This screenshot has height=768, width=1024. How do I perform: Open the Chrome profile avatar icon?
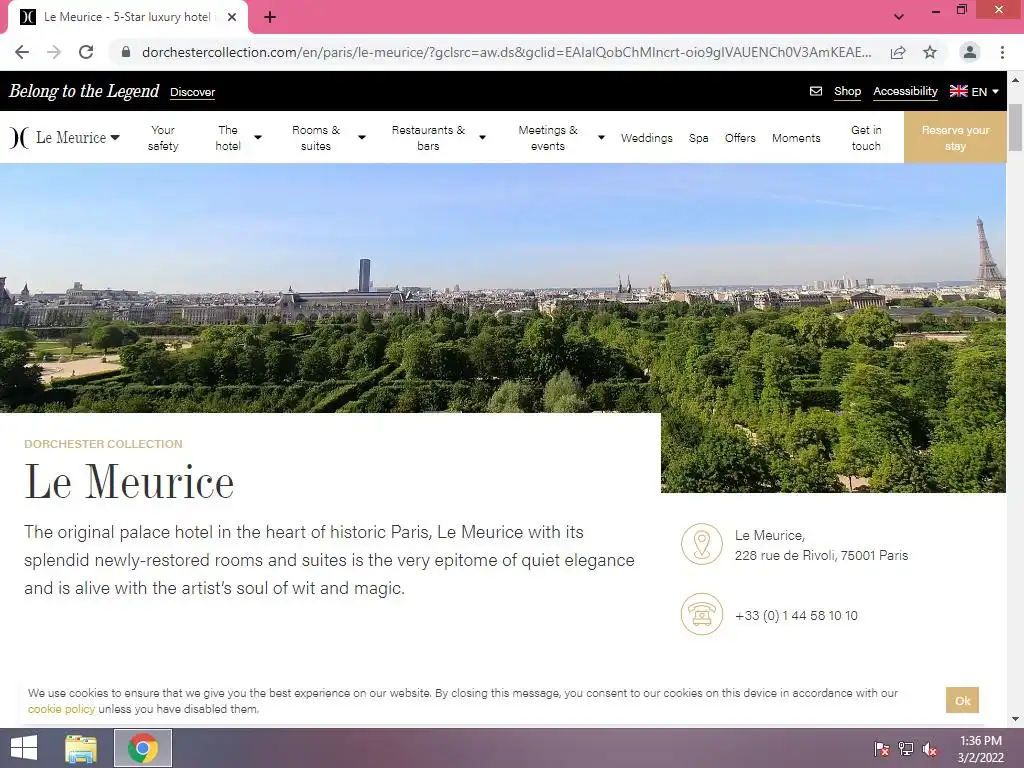coord(970,52)
